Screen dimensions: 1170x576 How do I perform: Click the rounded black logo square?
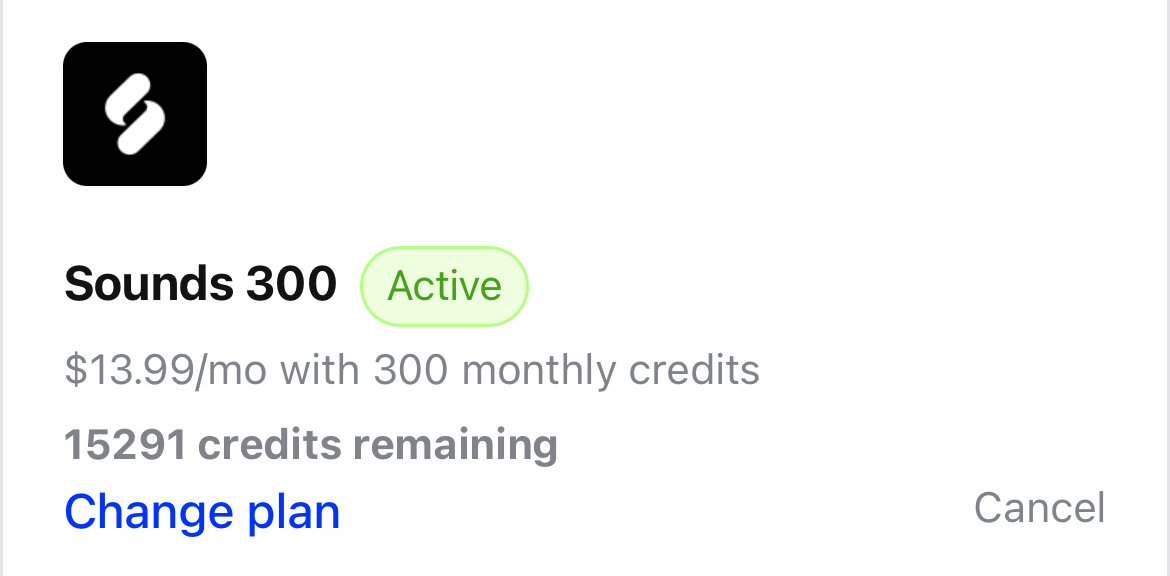tap(135, 113)
